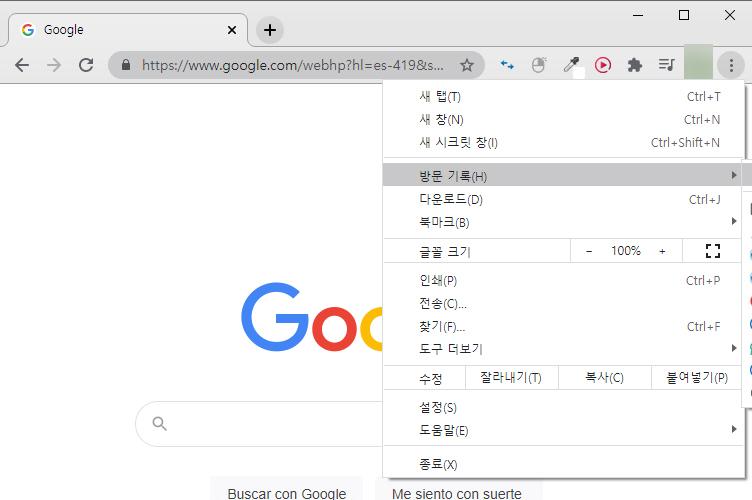Choose 종료(X) to exit Chrome
The width and height of the screenshot is (752, 500).
coord(564,464)
